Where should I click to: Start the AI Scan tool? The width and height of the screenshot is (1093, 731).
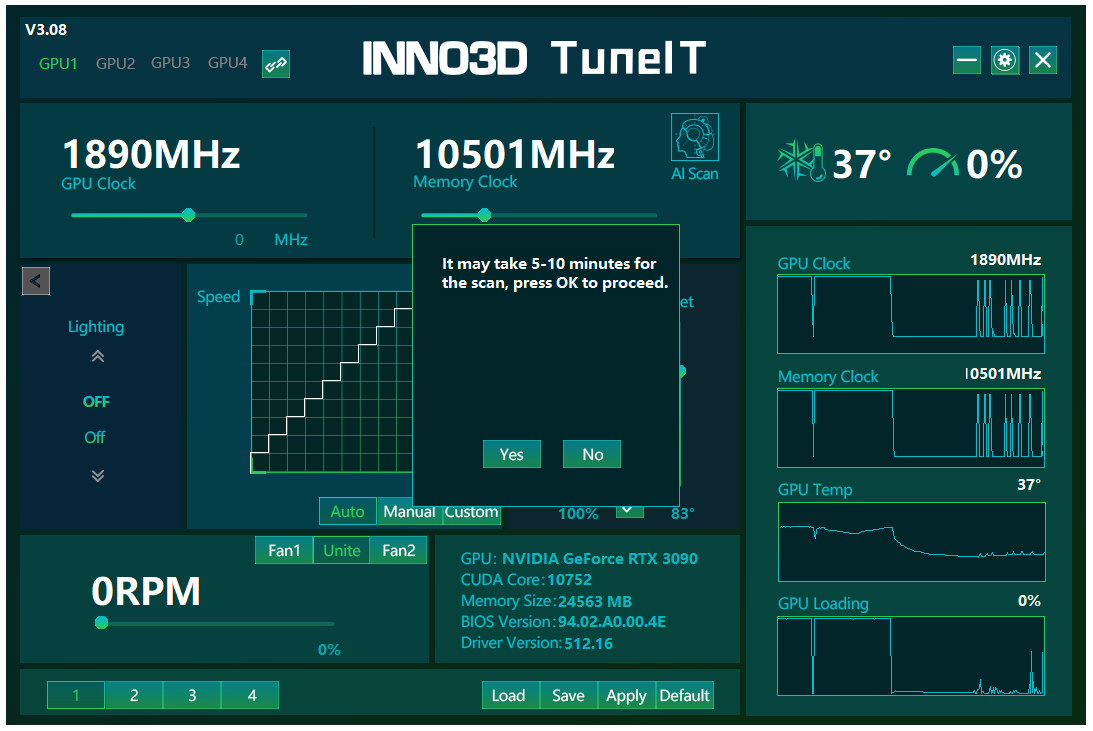695,147
